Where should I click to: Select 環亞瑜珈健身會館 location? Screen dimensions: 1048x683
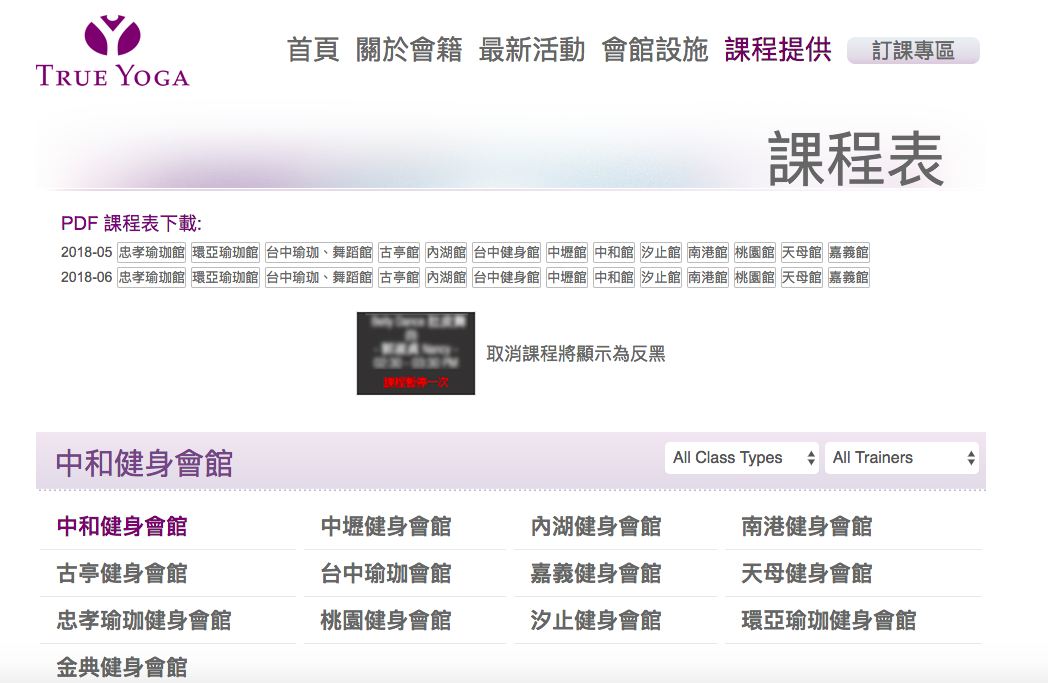pyautogui.click(x=829, y=620)
